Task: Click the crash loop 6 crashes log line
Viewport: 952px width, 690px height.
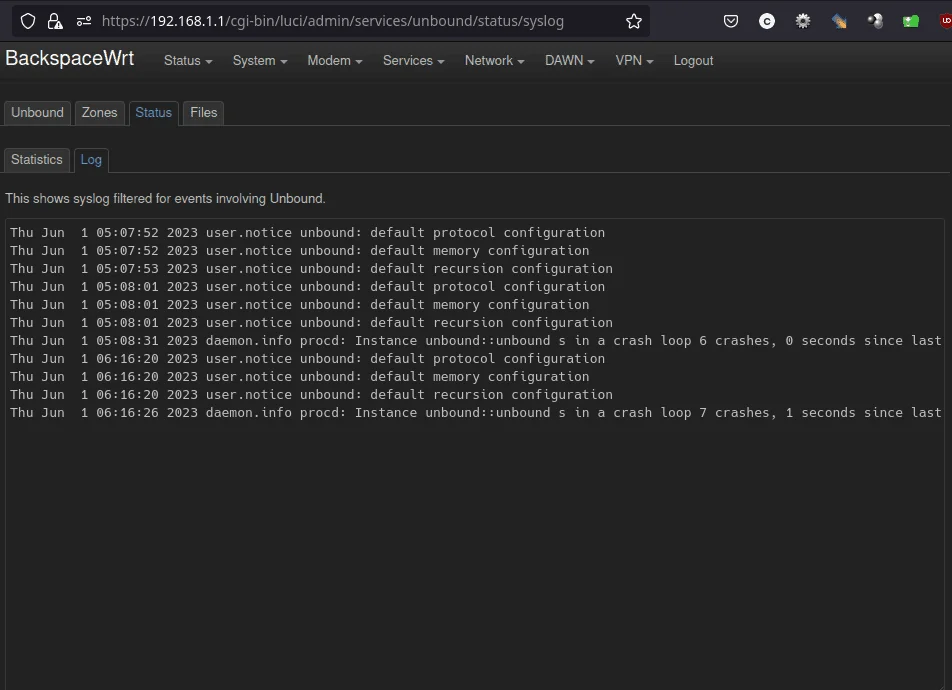Action: [475, 341]
